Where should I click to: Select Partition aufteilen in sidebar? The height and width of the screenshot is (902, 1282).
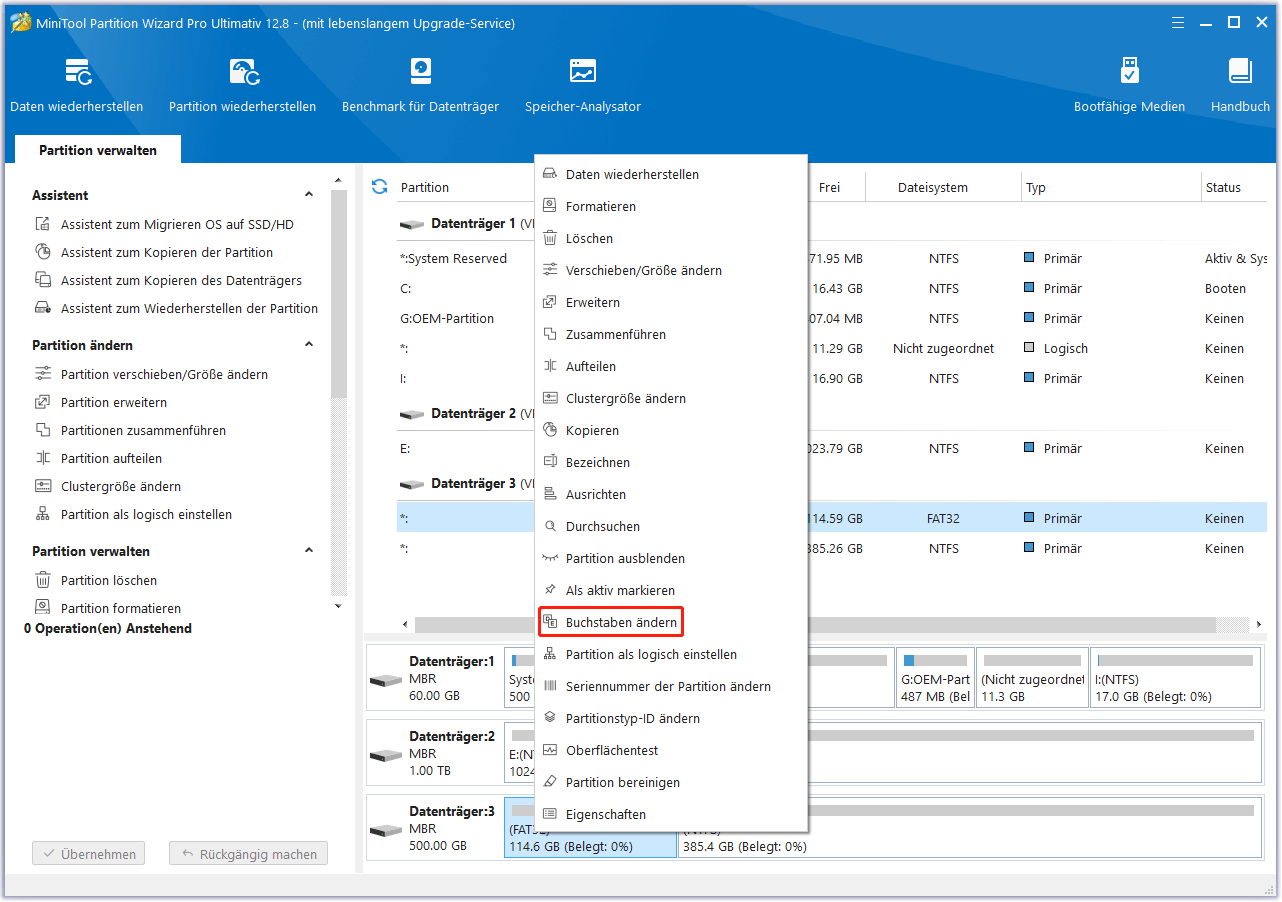[x=111, y=459]
